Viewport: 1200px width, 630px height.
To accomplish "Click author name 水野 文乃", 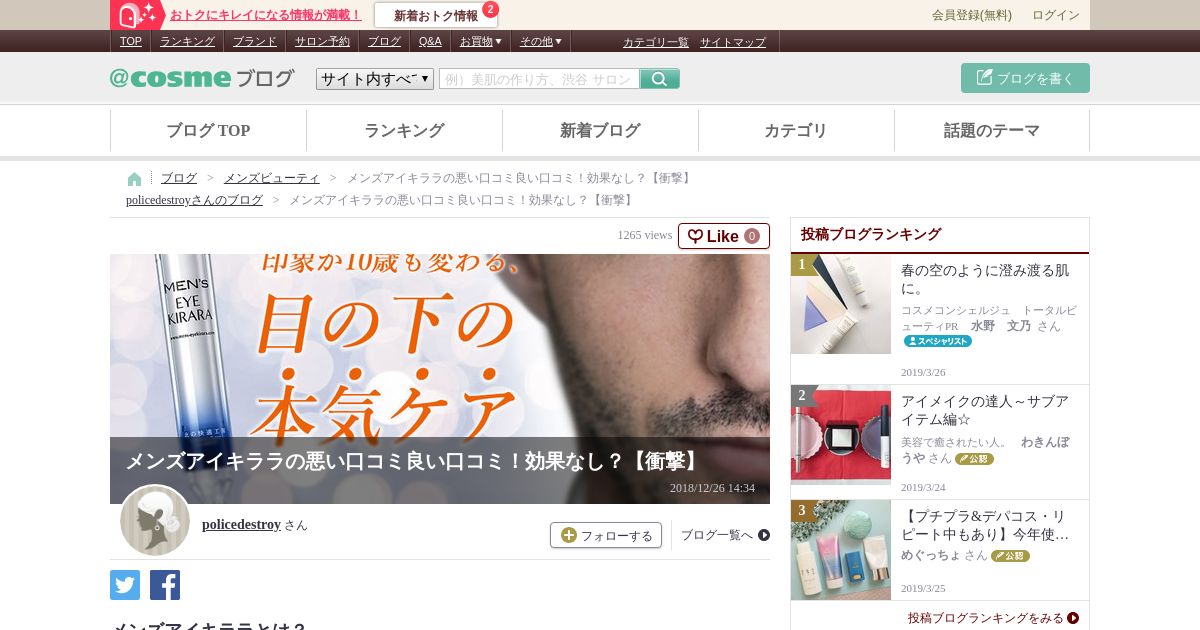I will 1001,326.
